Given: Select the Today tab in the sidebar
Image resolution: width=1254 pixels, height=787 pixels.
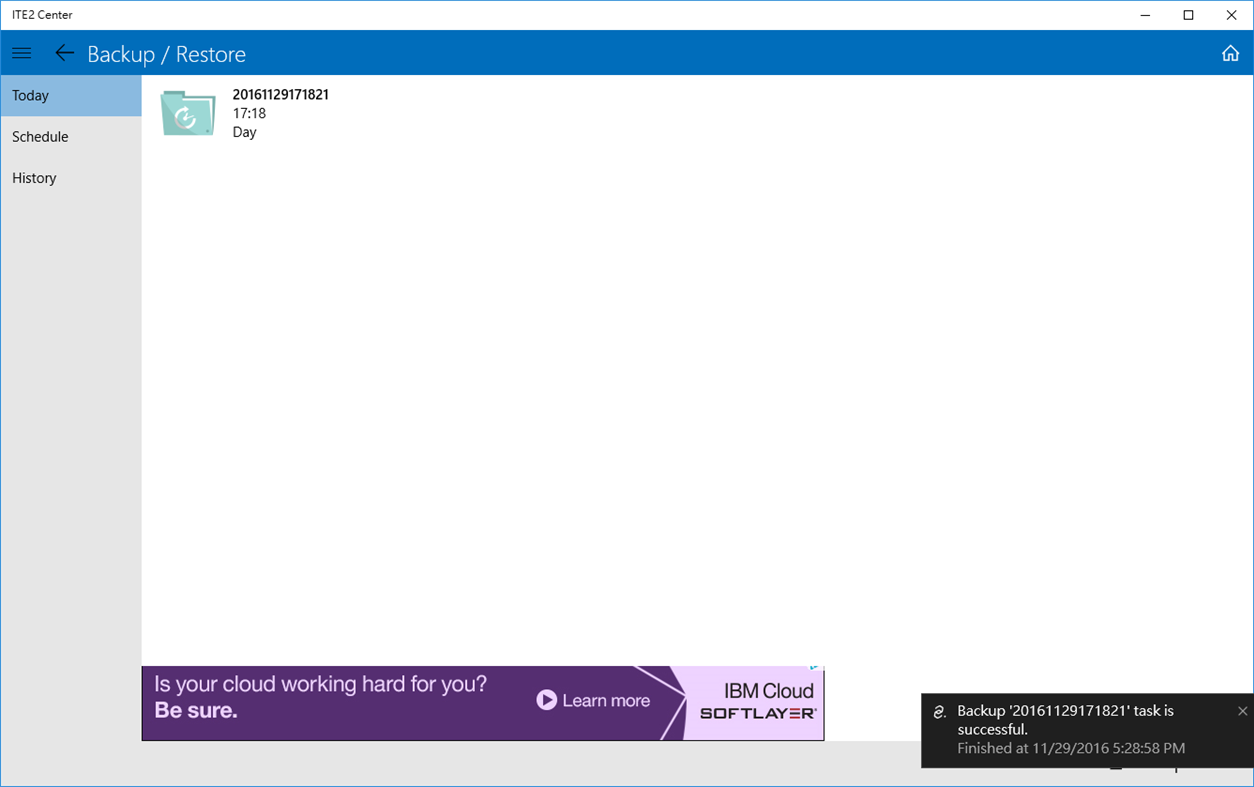Looking at the screenshot, I should click(x=30, y=95).
